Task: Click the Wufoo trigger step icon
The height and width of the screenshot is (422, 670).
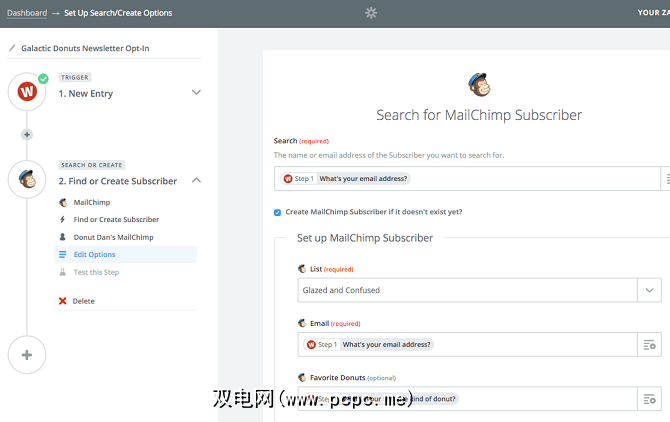Action: pos(27,92)
